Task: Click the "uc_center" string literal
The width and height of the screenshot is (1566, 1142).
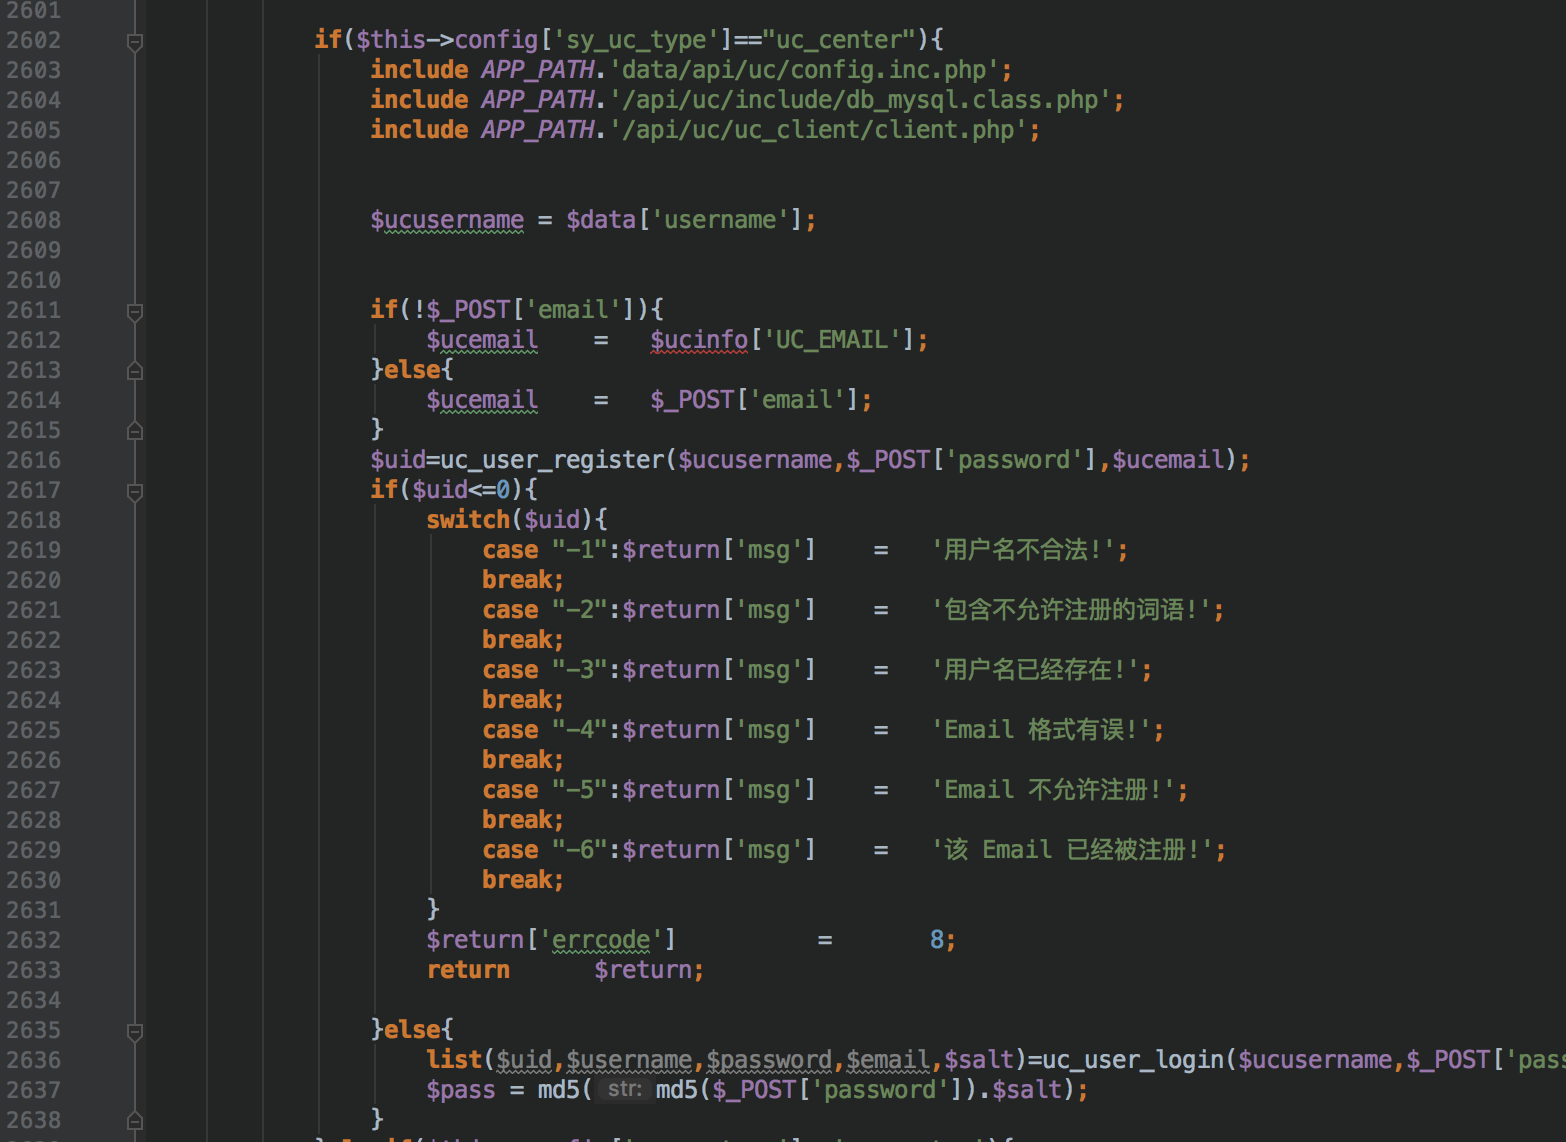Action: click(839, 40)
